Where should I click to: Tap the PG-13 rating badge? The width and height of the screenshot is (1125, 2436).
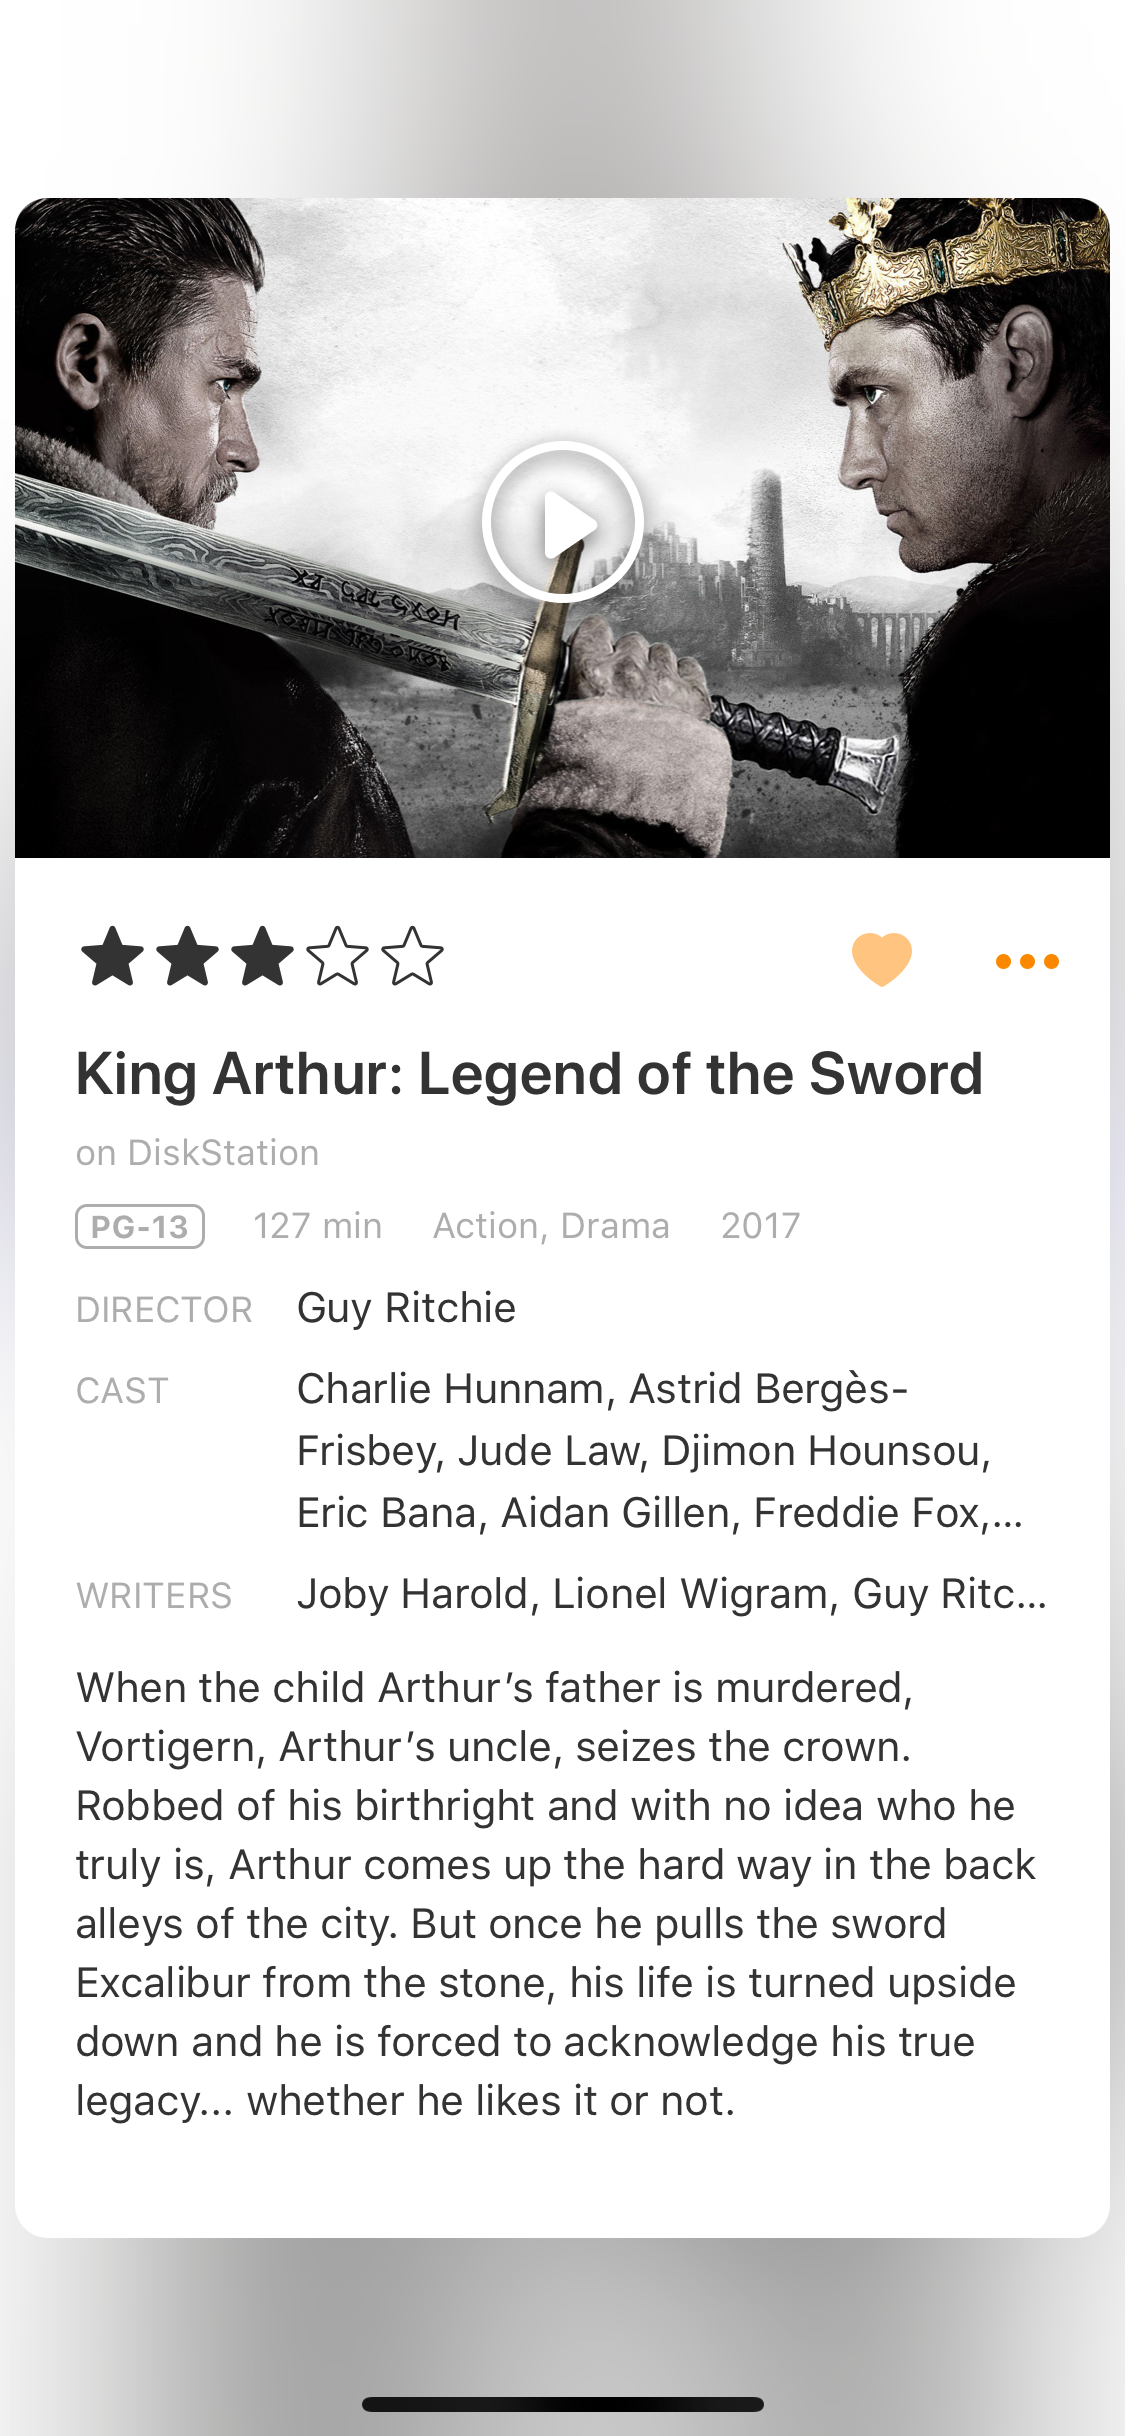click(140, 1226)
